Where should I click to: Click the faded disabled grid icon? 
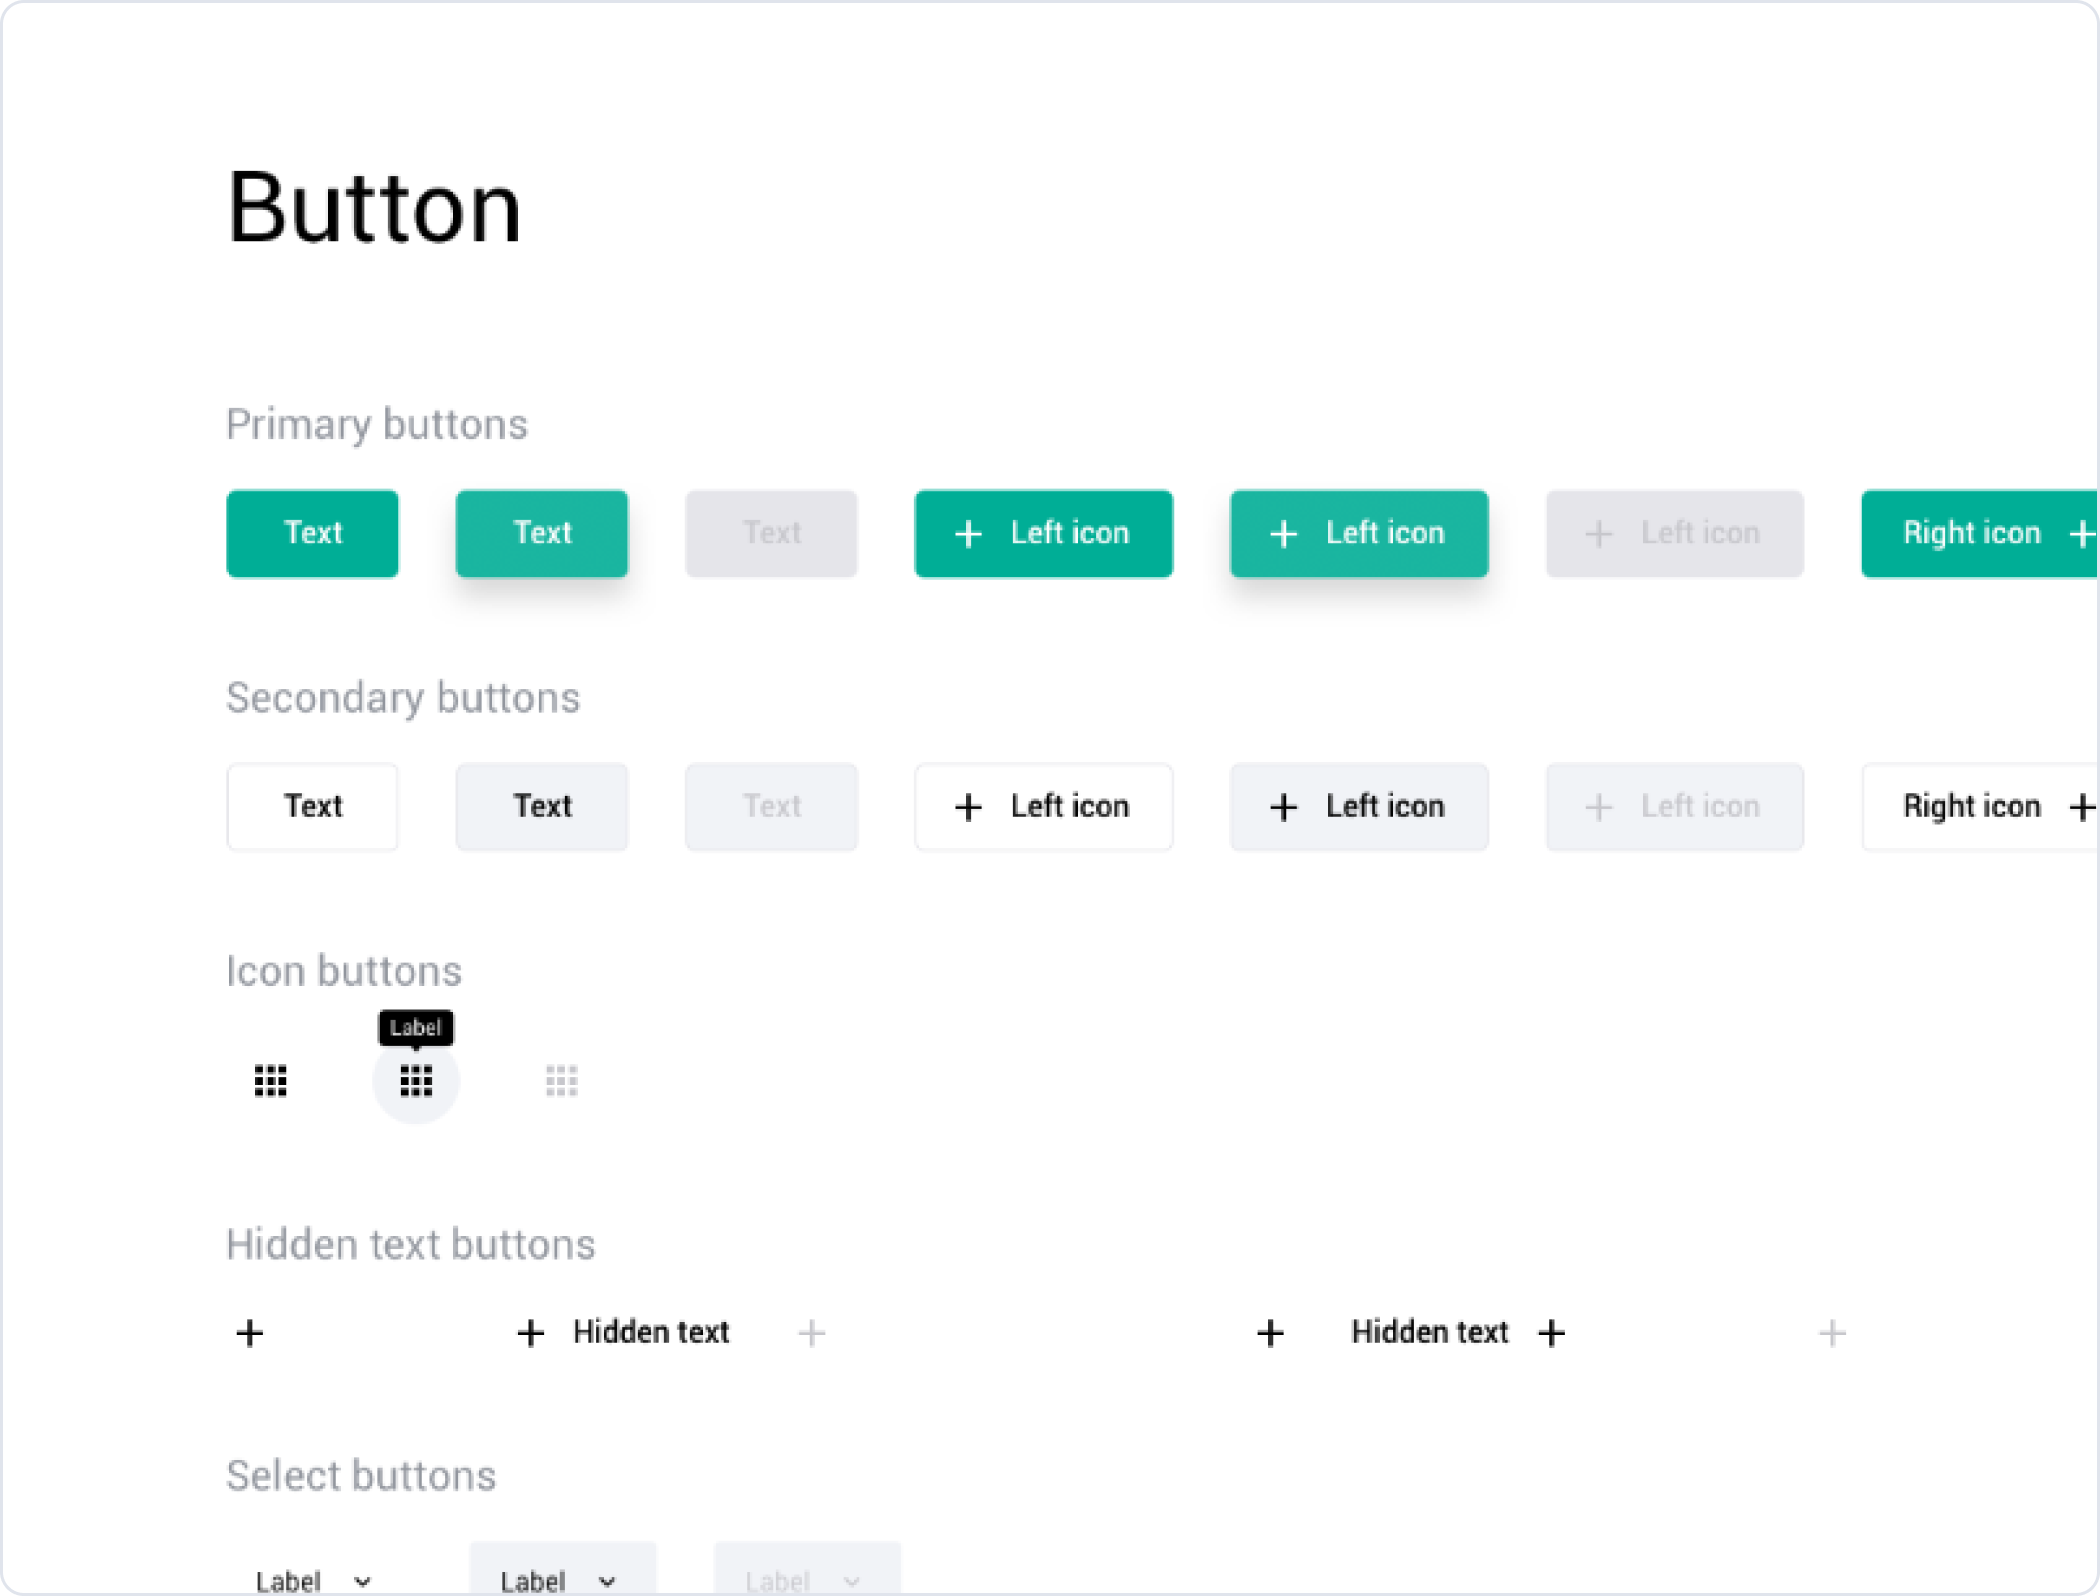[x=562, y=1080]
